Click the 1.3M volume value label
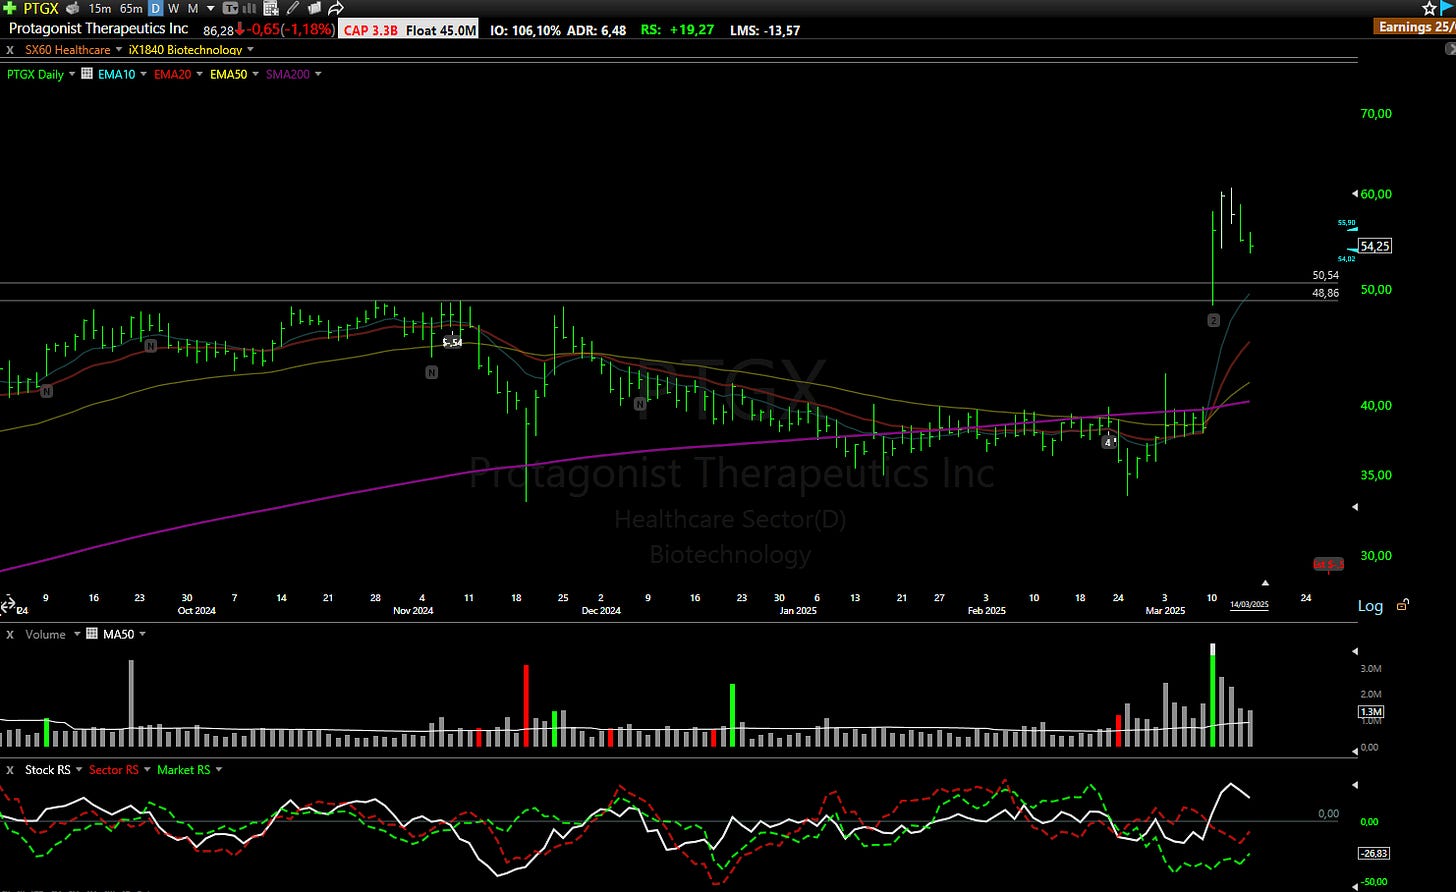The image size is (1456, 892). [1370, 712]
